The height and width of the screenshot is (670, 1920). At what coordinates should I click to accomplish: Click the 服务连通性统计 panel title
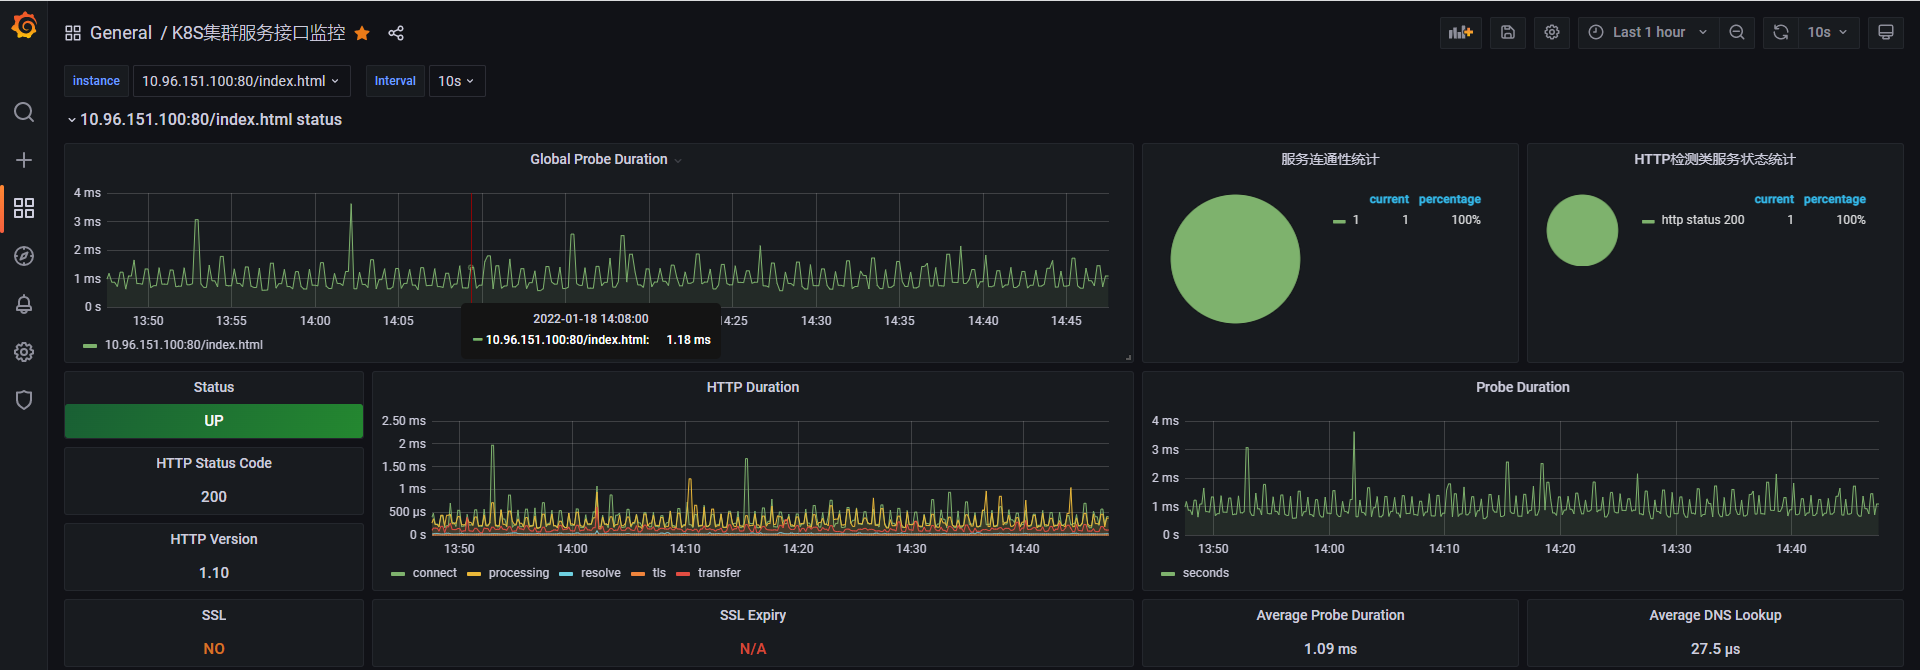click(1330, 159)
